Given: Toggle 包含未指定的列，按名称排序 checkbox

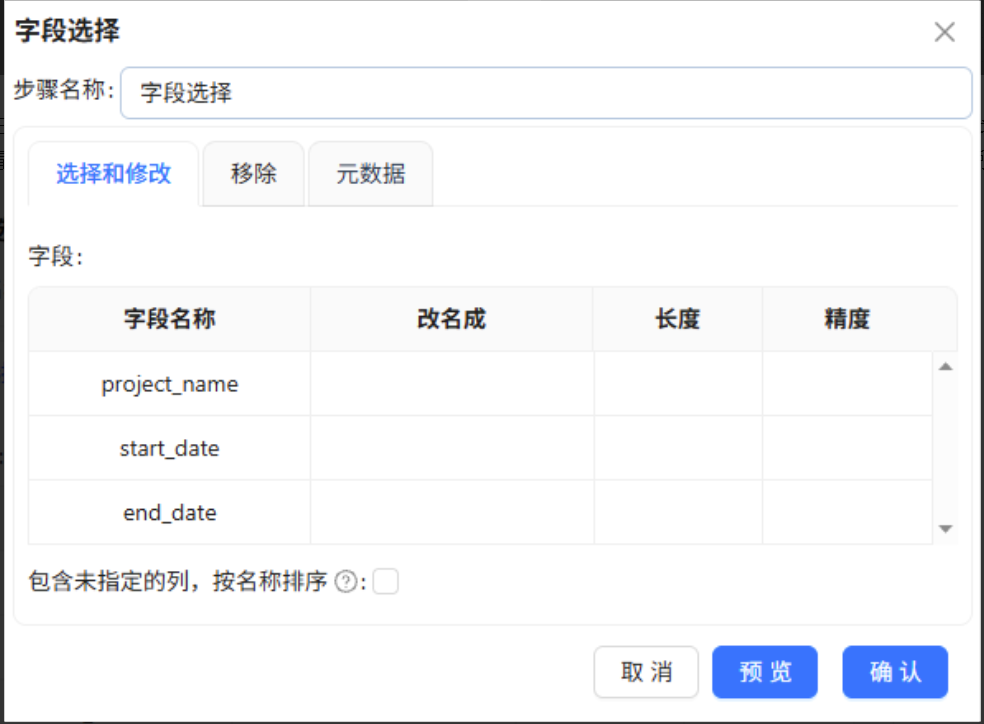Looking at the screenshot, I should (385, 581).
